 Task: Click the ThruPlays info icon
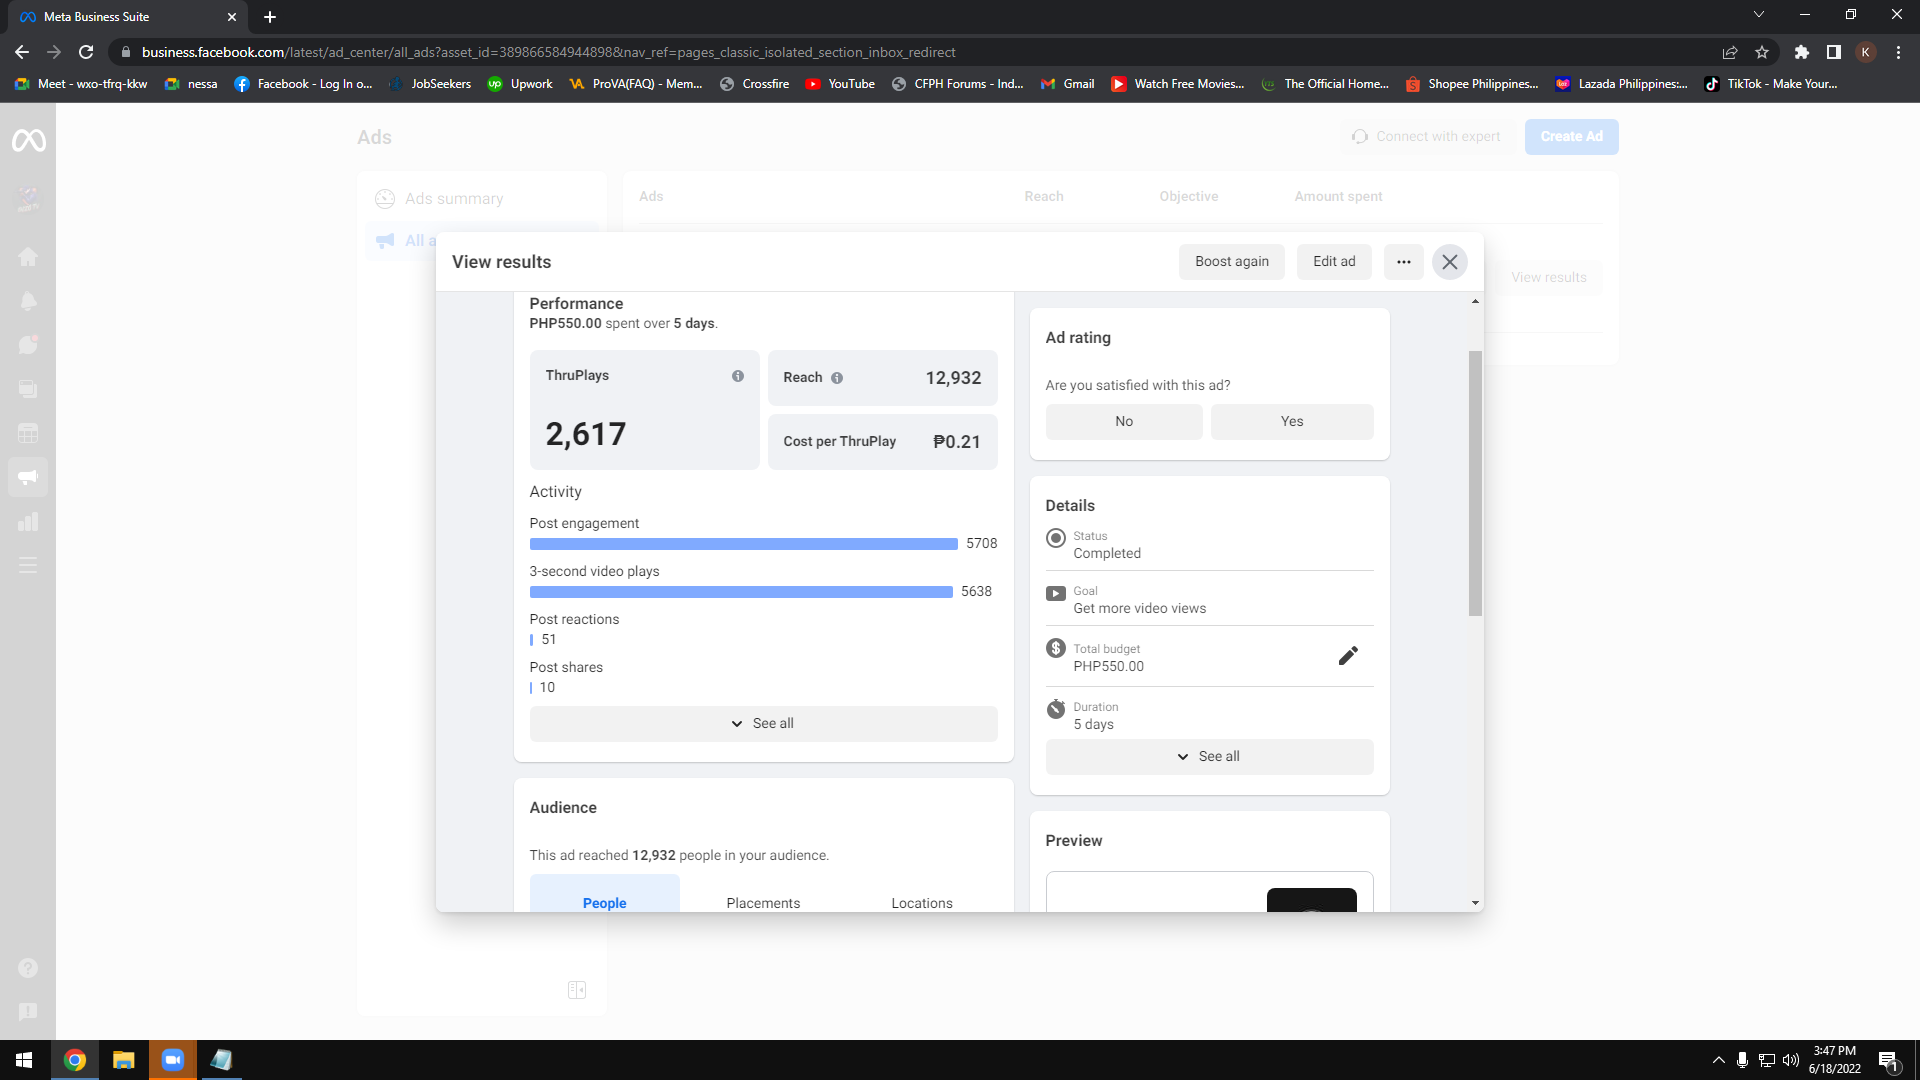pyautogui.click(x=738, y=376)
